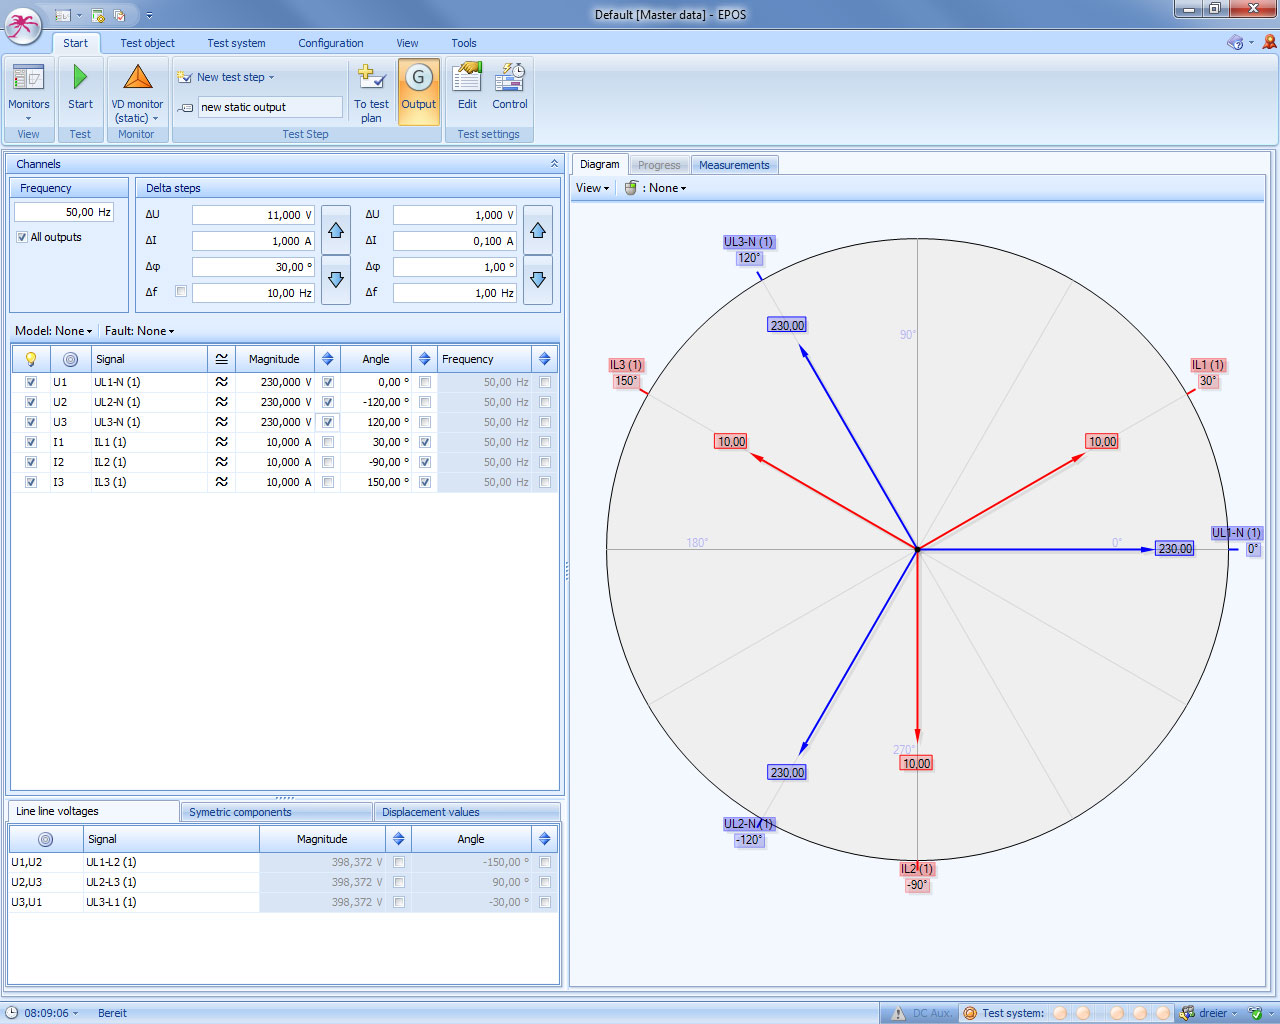This screenshot has height=1024, width=1280.
Task: Toggle UL3-N angle step checkbox
Action: 425,422
